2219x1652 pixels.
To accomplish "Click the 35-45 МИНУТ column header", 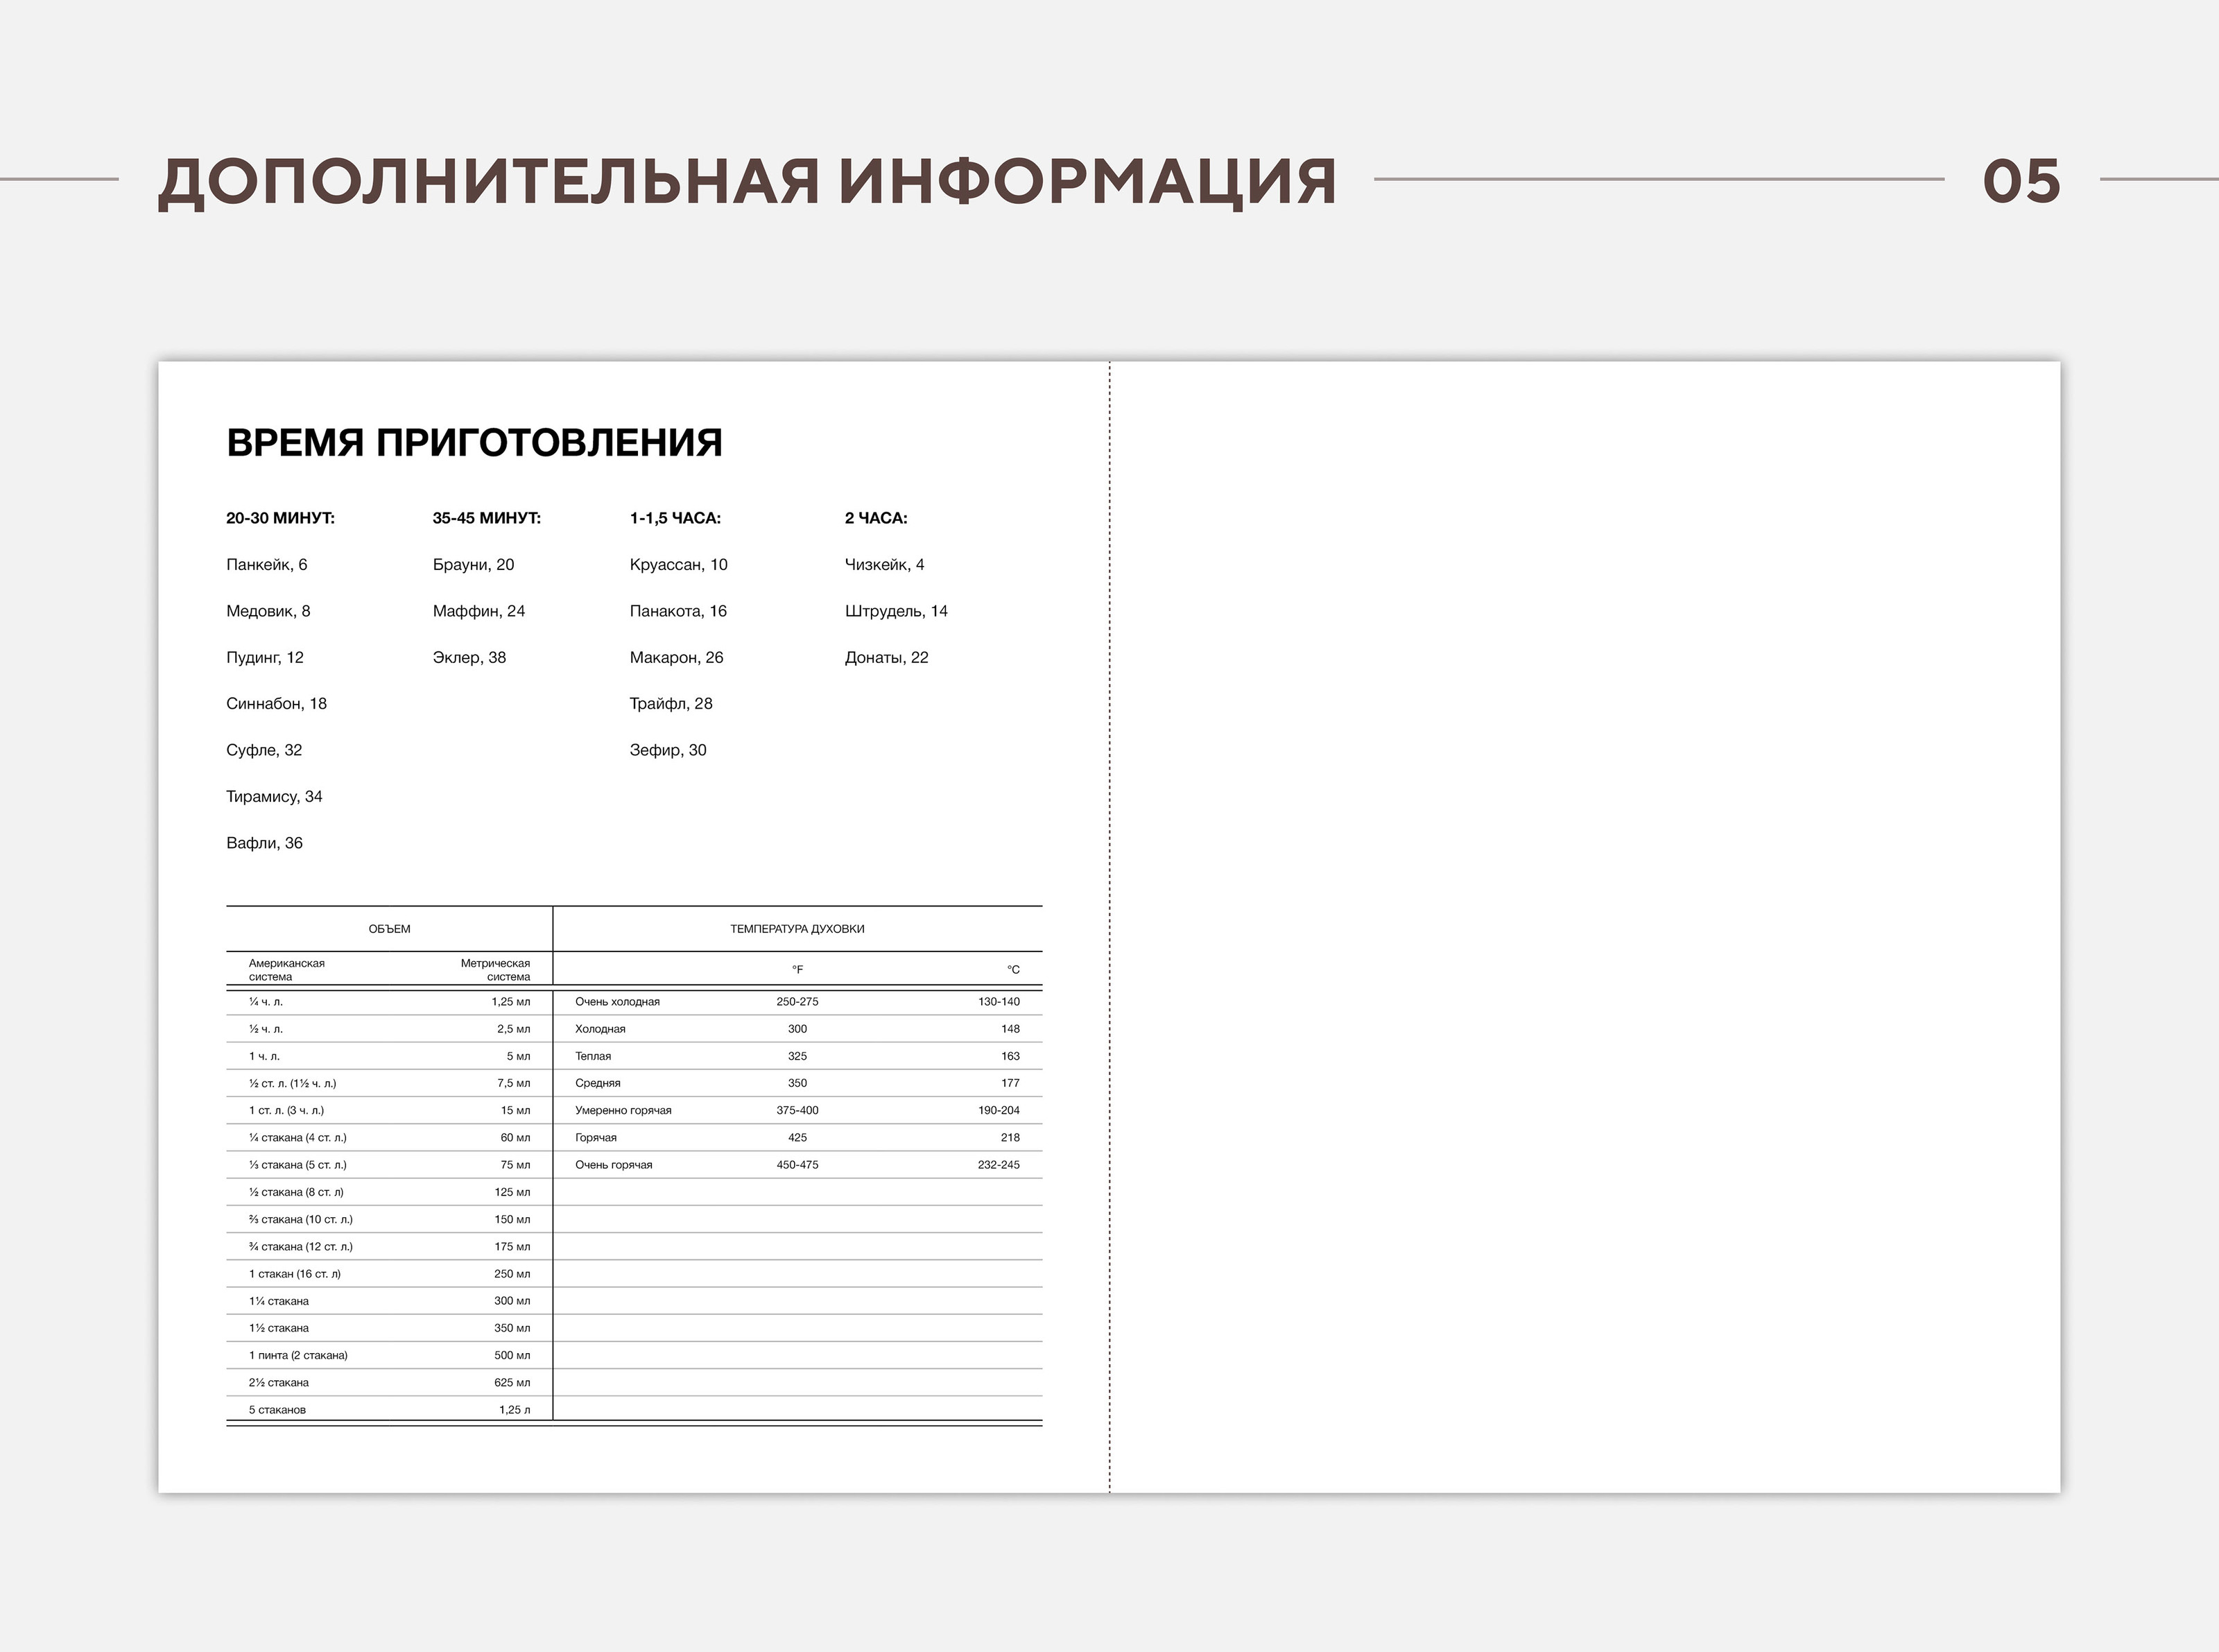I will click(486, 518).
